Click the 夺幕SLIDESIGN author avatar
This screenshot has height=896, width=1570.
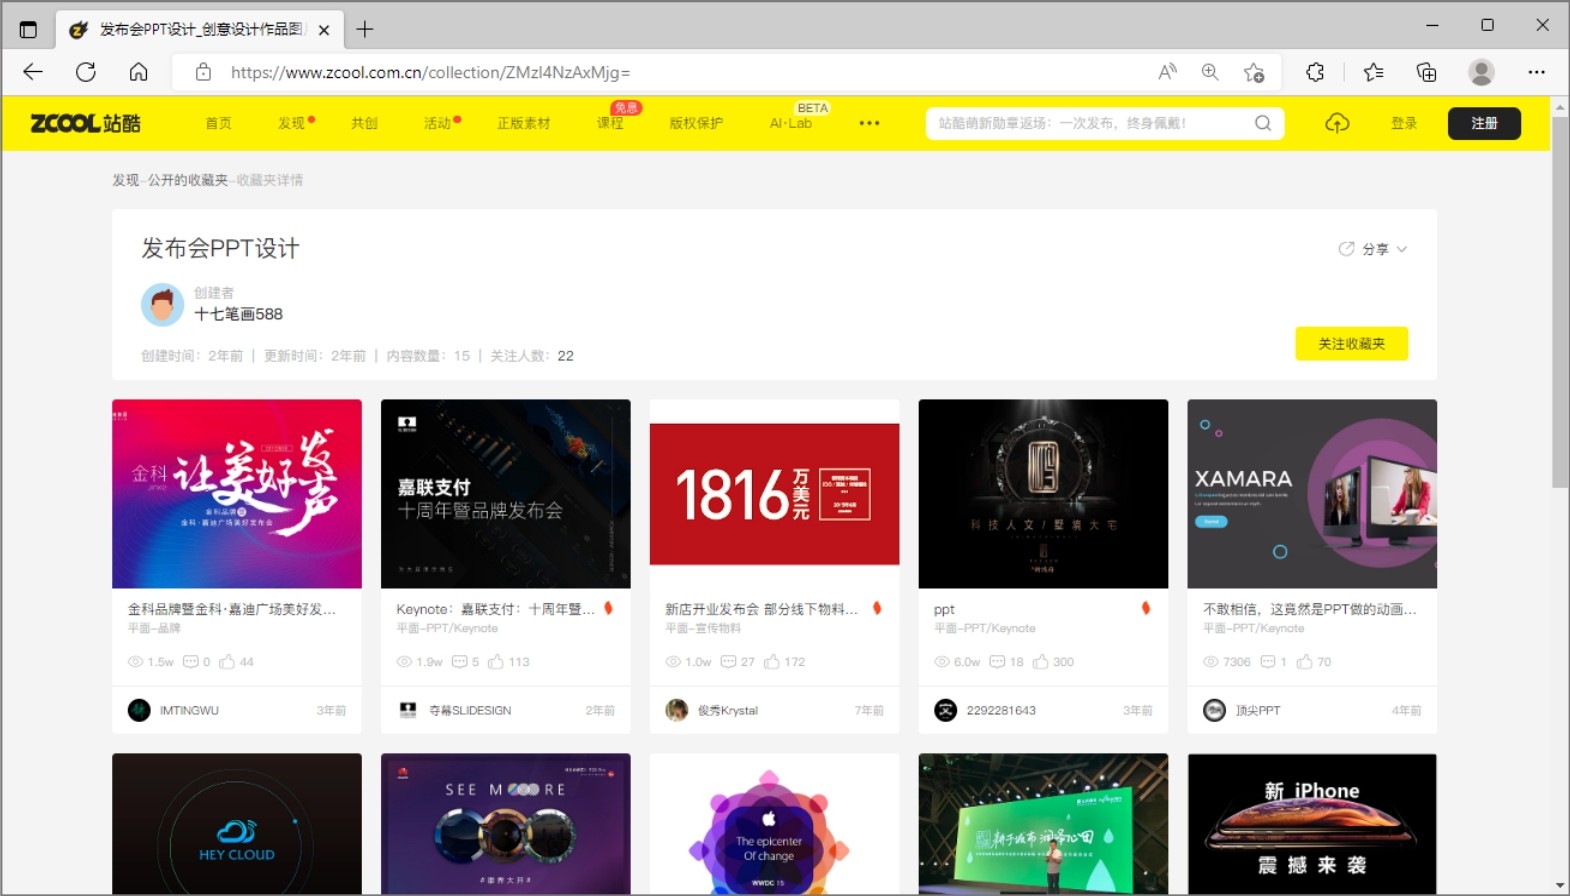(x=408, y=710)
